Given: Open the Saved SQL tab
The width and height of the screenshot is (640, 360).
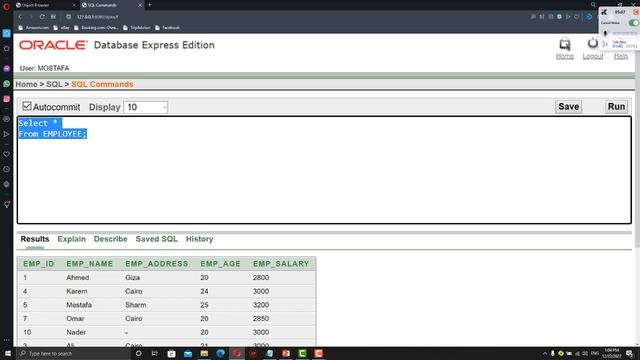Looking at the screenshot, I should pos(156,239).
